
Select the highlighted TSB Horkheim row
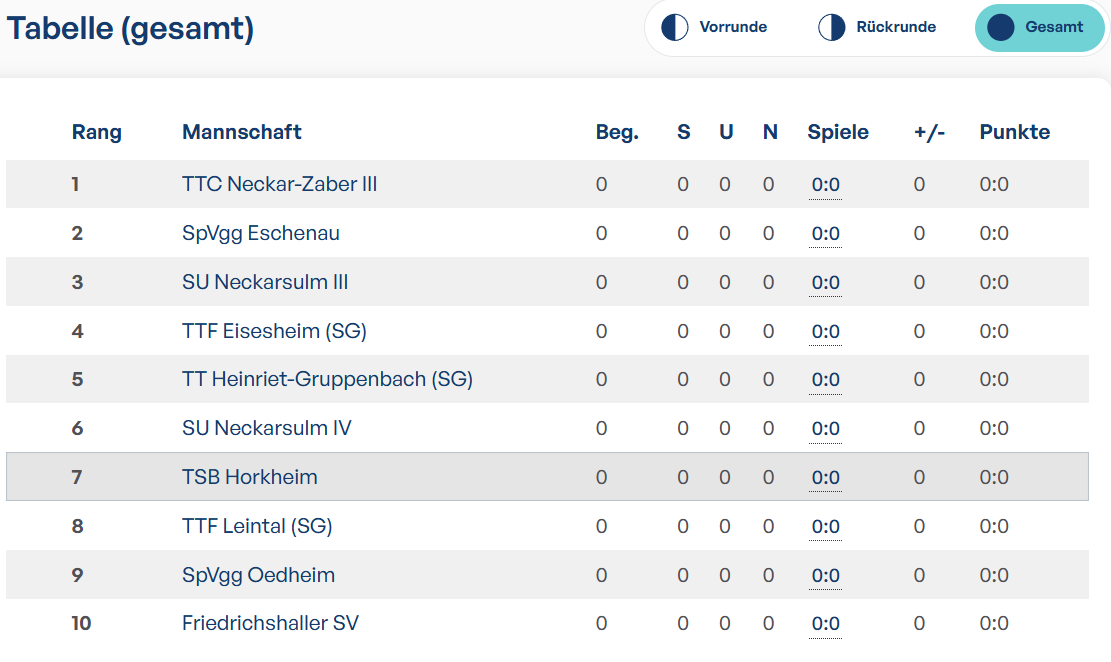pyautogui.click(x=547, y=477)
